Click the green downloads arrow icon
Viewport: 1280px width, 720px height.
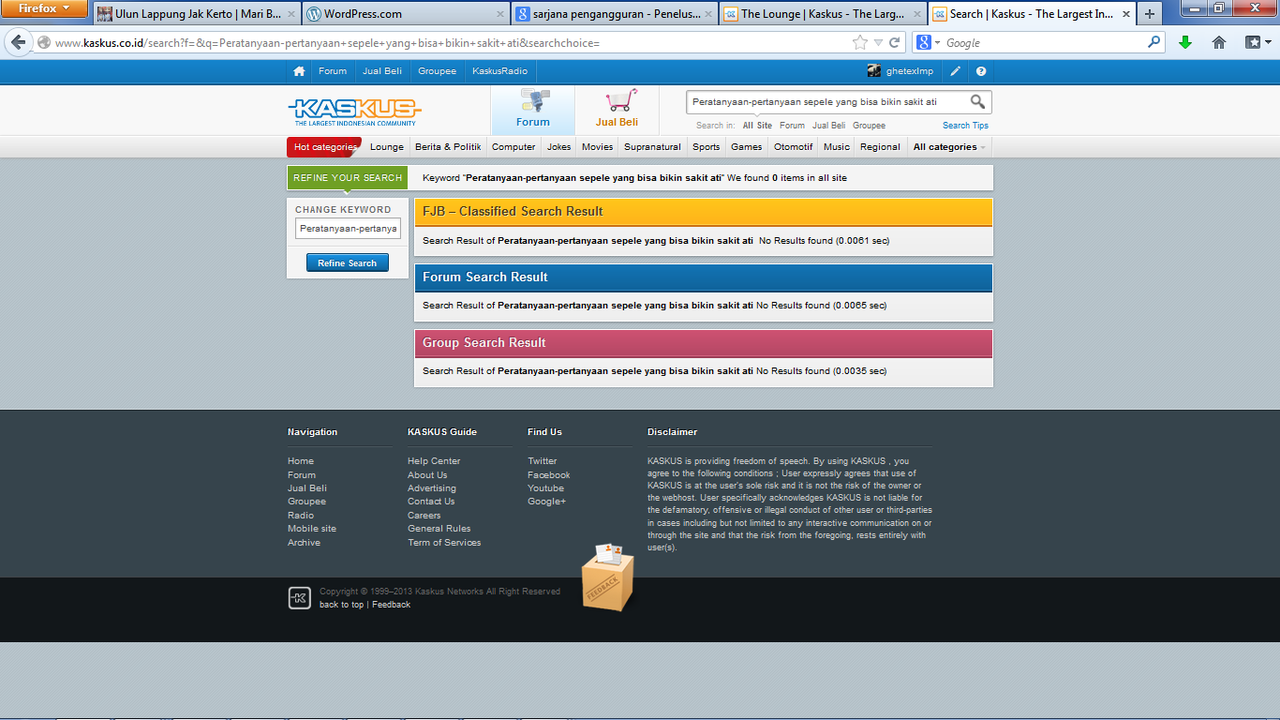coord(1185,42)
